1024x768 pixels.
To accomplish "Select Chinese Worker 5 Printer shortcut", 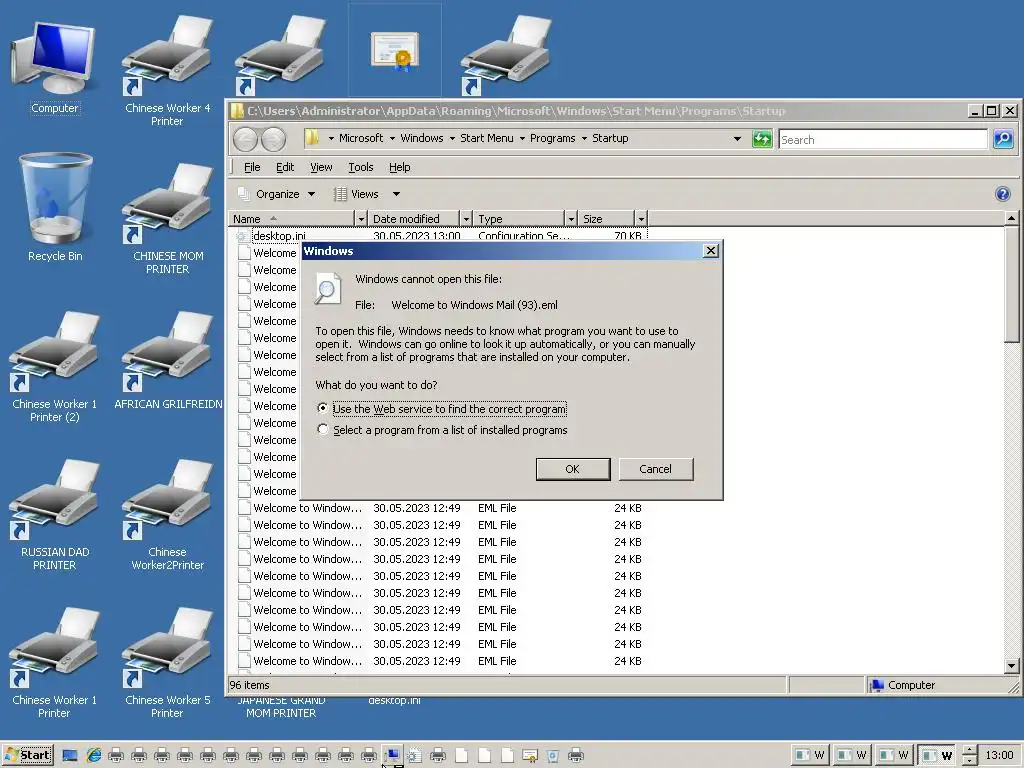I will point(167,663).
